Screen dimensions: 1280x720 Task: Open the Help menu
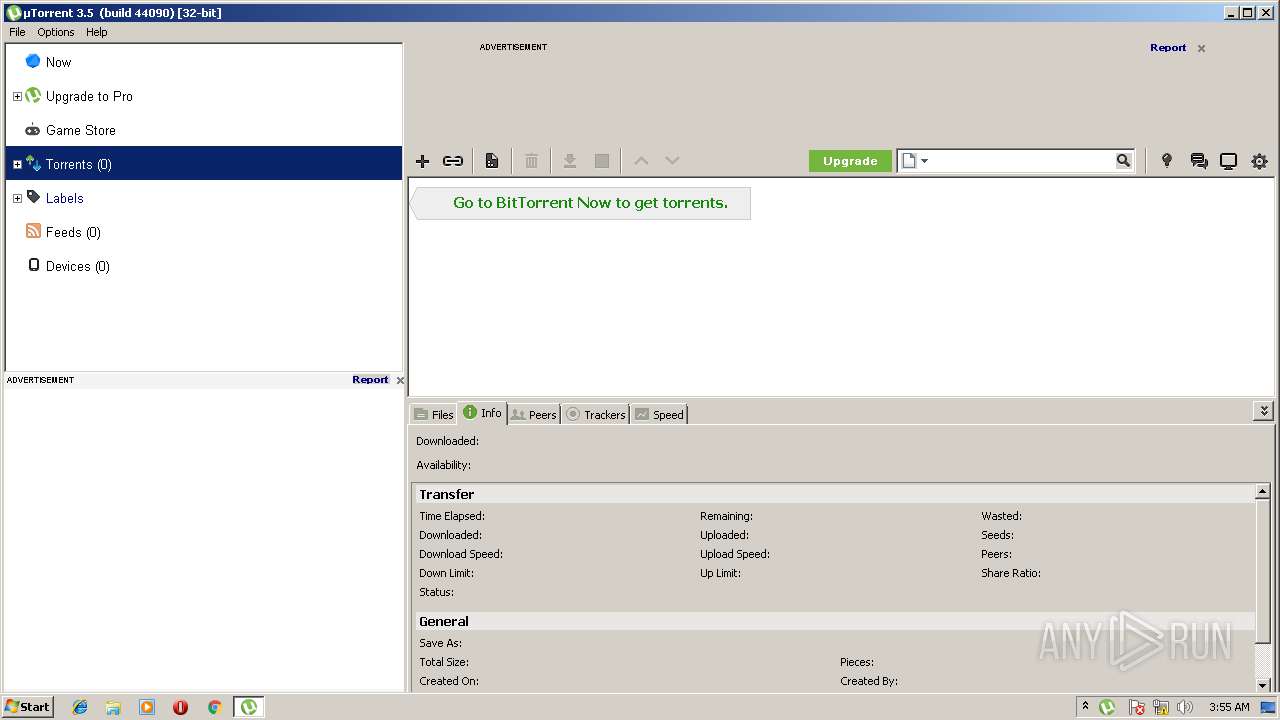96,32
